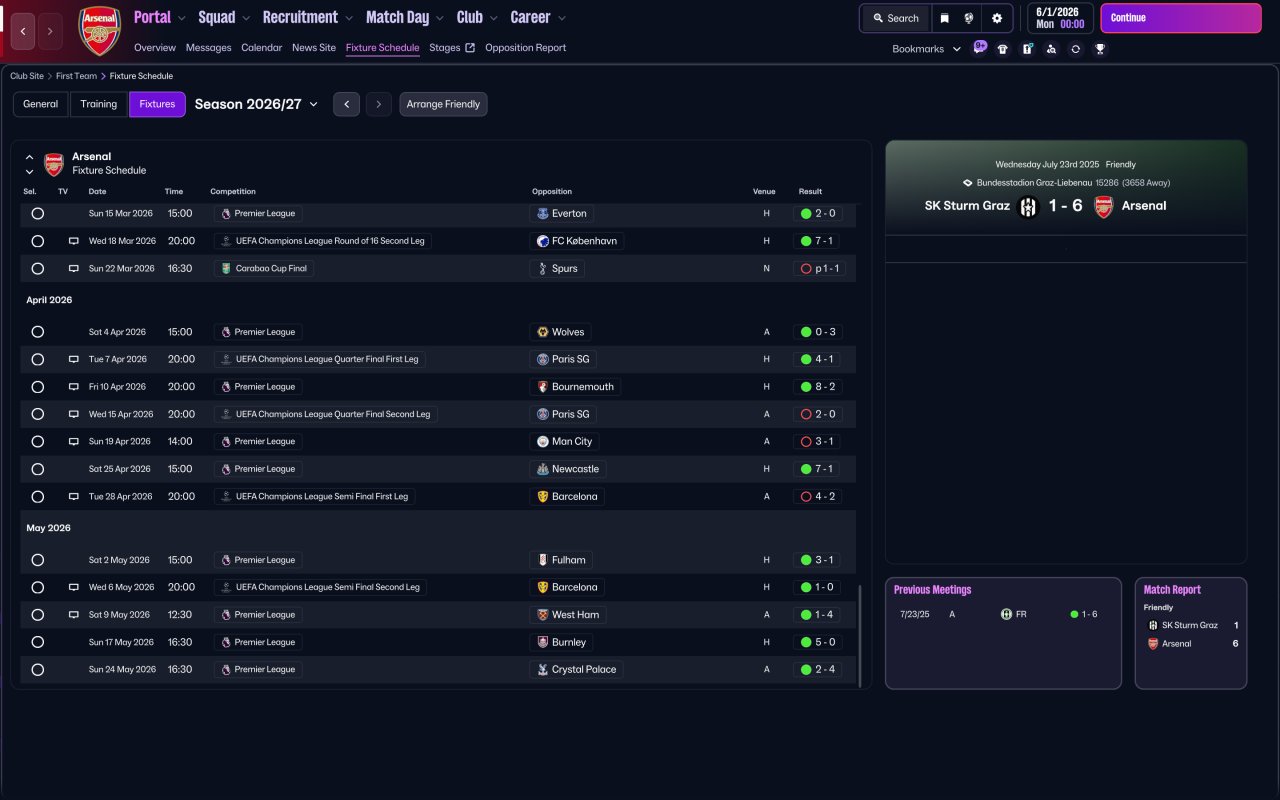The image size is (1280, 800).
Task: Click the Spurs opposition chip
Action: coord(557,268)
